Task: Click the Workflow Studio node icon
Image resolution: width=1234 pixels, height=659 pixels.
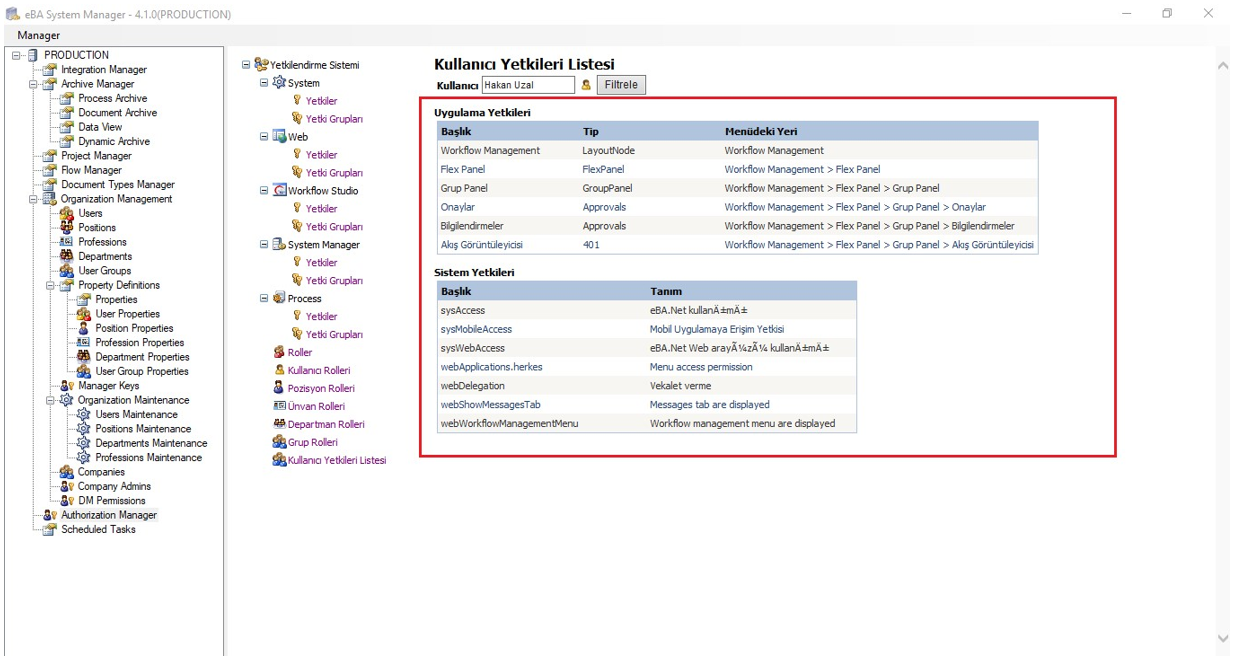Action: (x=280, y=191)
